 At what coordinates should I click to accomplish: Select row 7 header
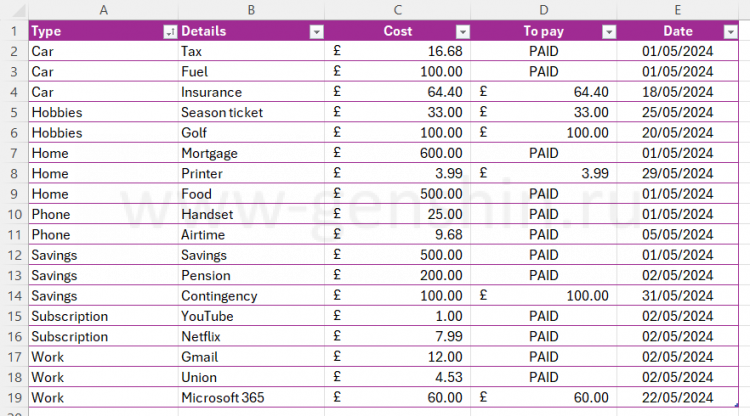14,153
